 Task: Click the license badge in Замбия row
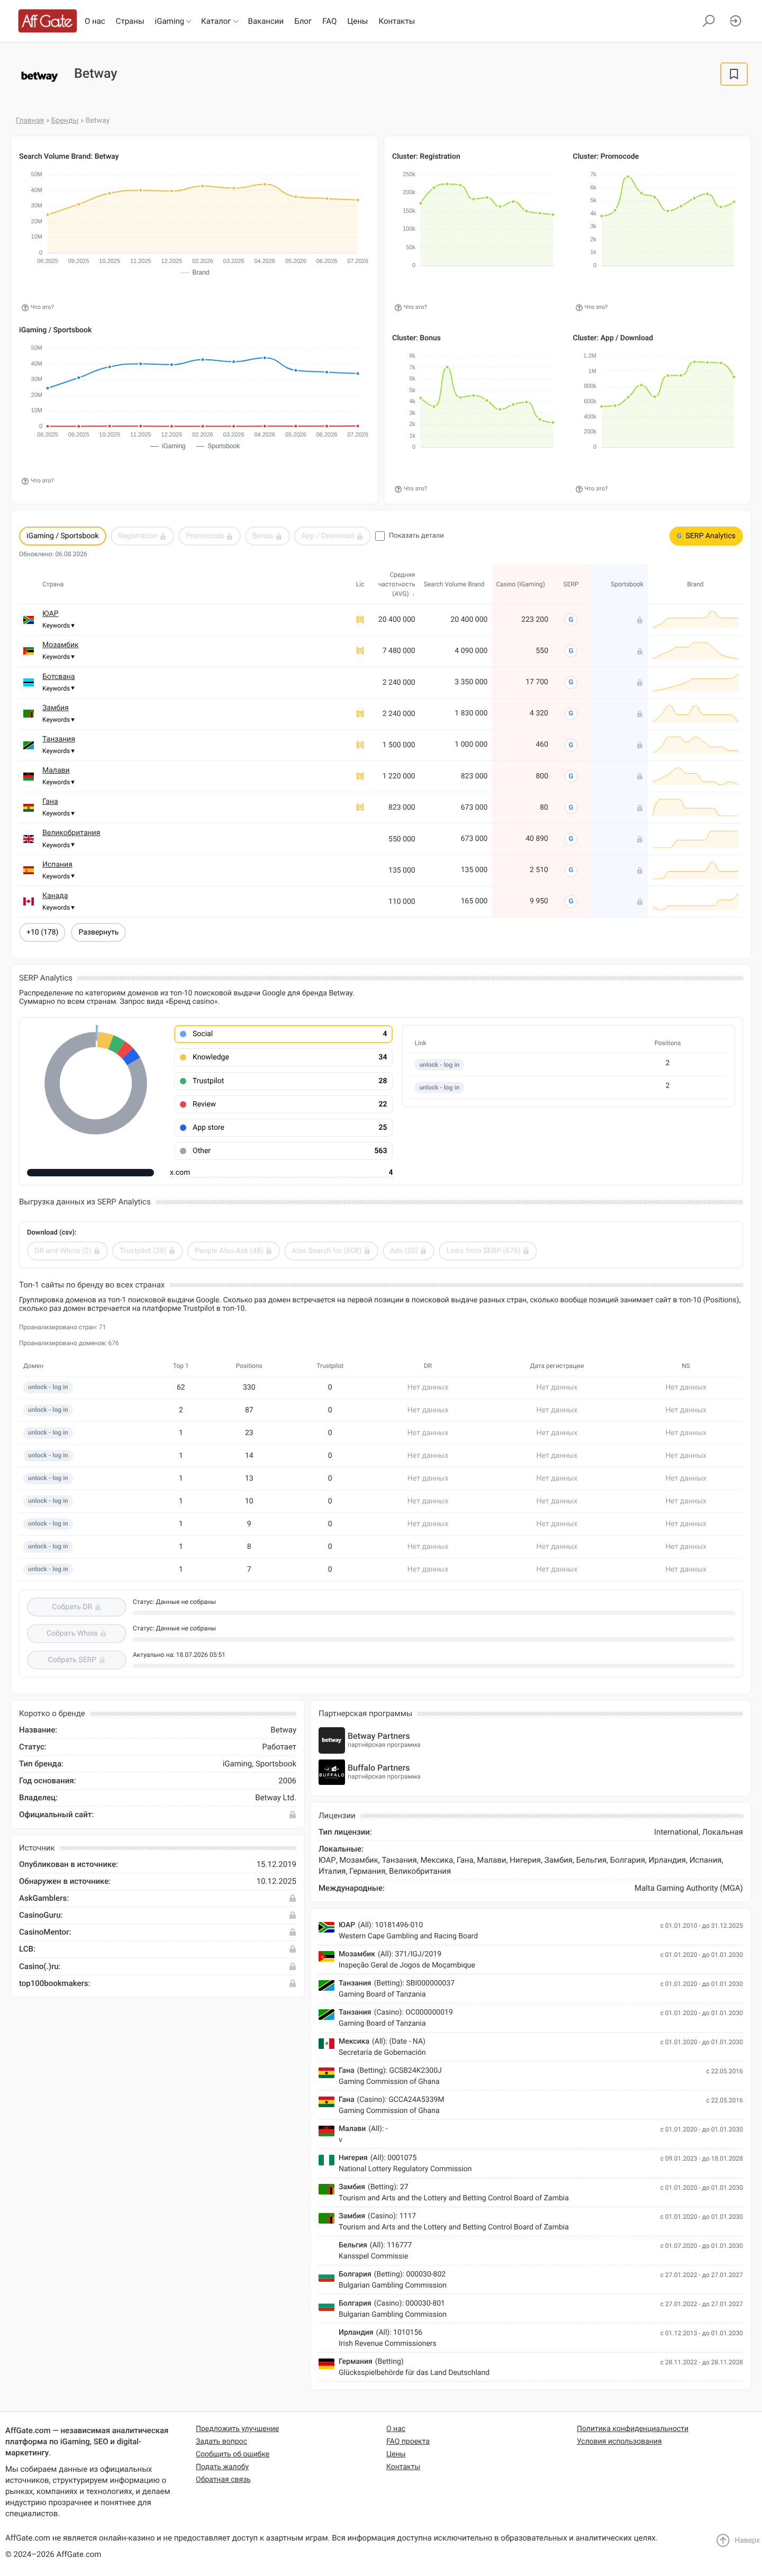[x=360, y=714]
